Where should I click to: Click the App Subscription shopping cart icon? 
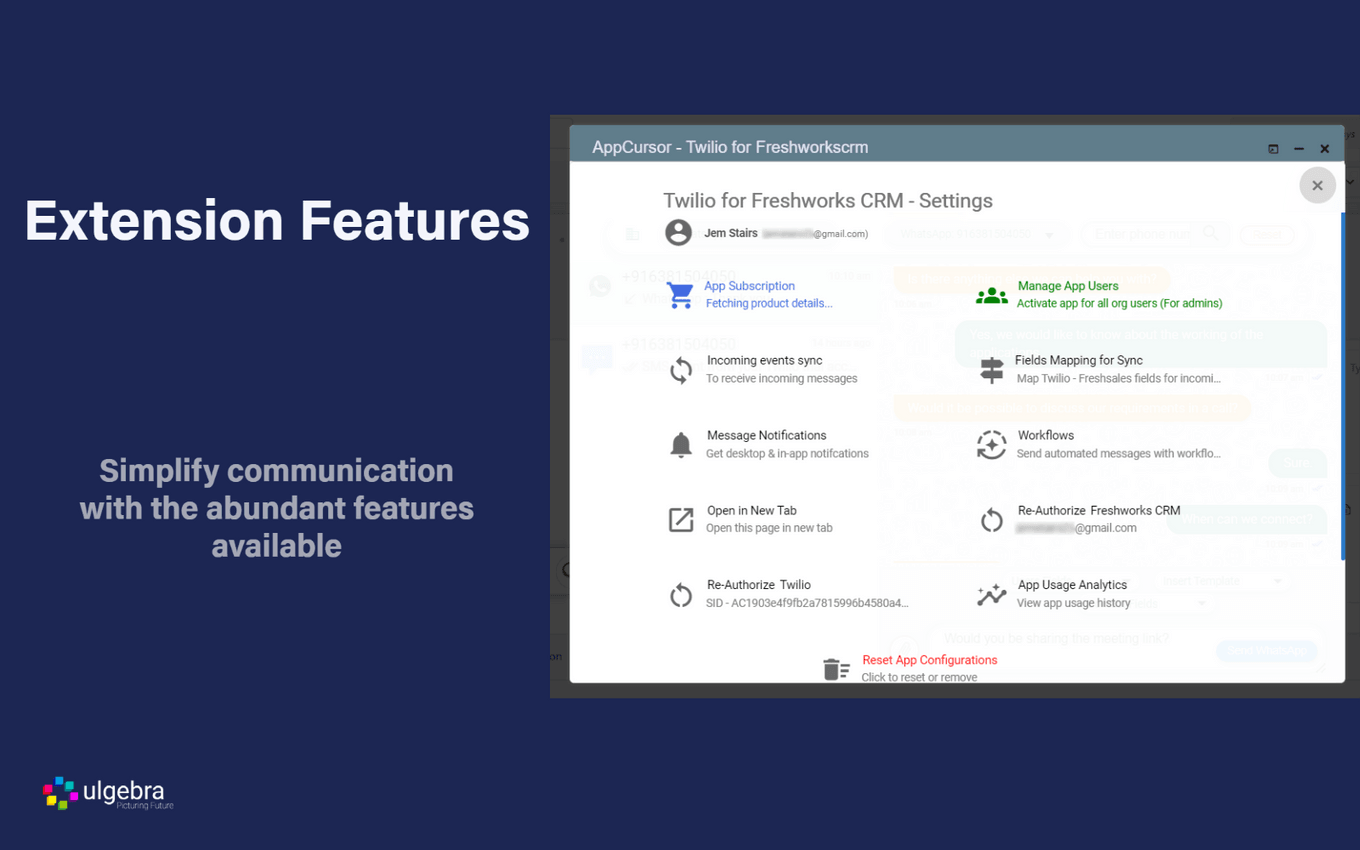(680, 295)
